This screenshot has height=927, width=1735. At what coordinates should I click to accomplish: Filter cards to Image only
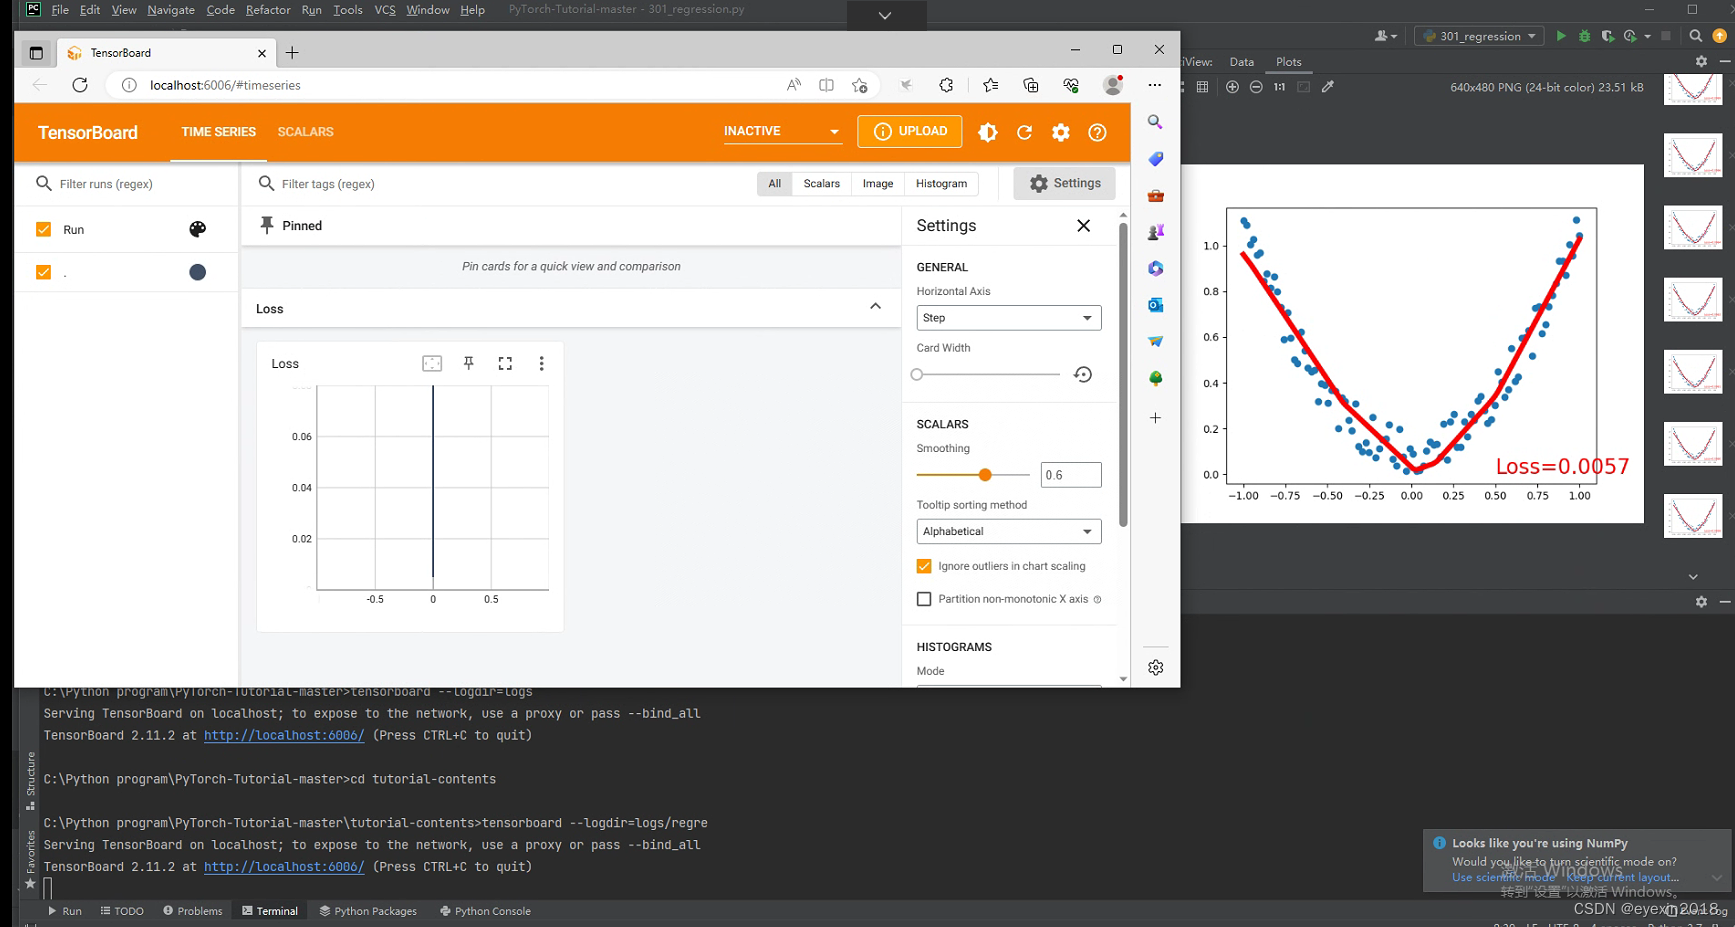[x=878, y=184]
